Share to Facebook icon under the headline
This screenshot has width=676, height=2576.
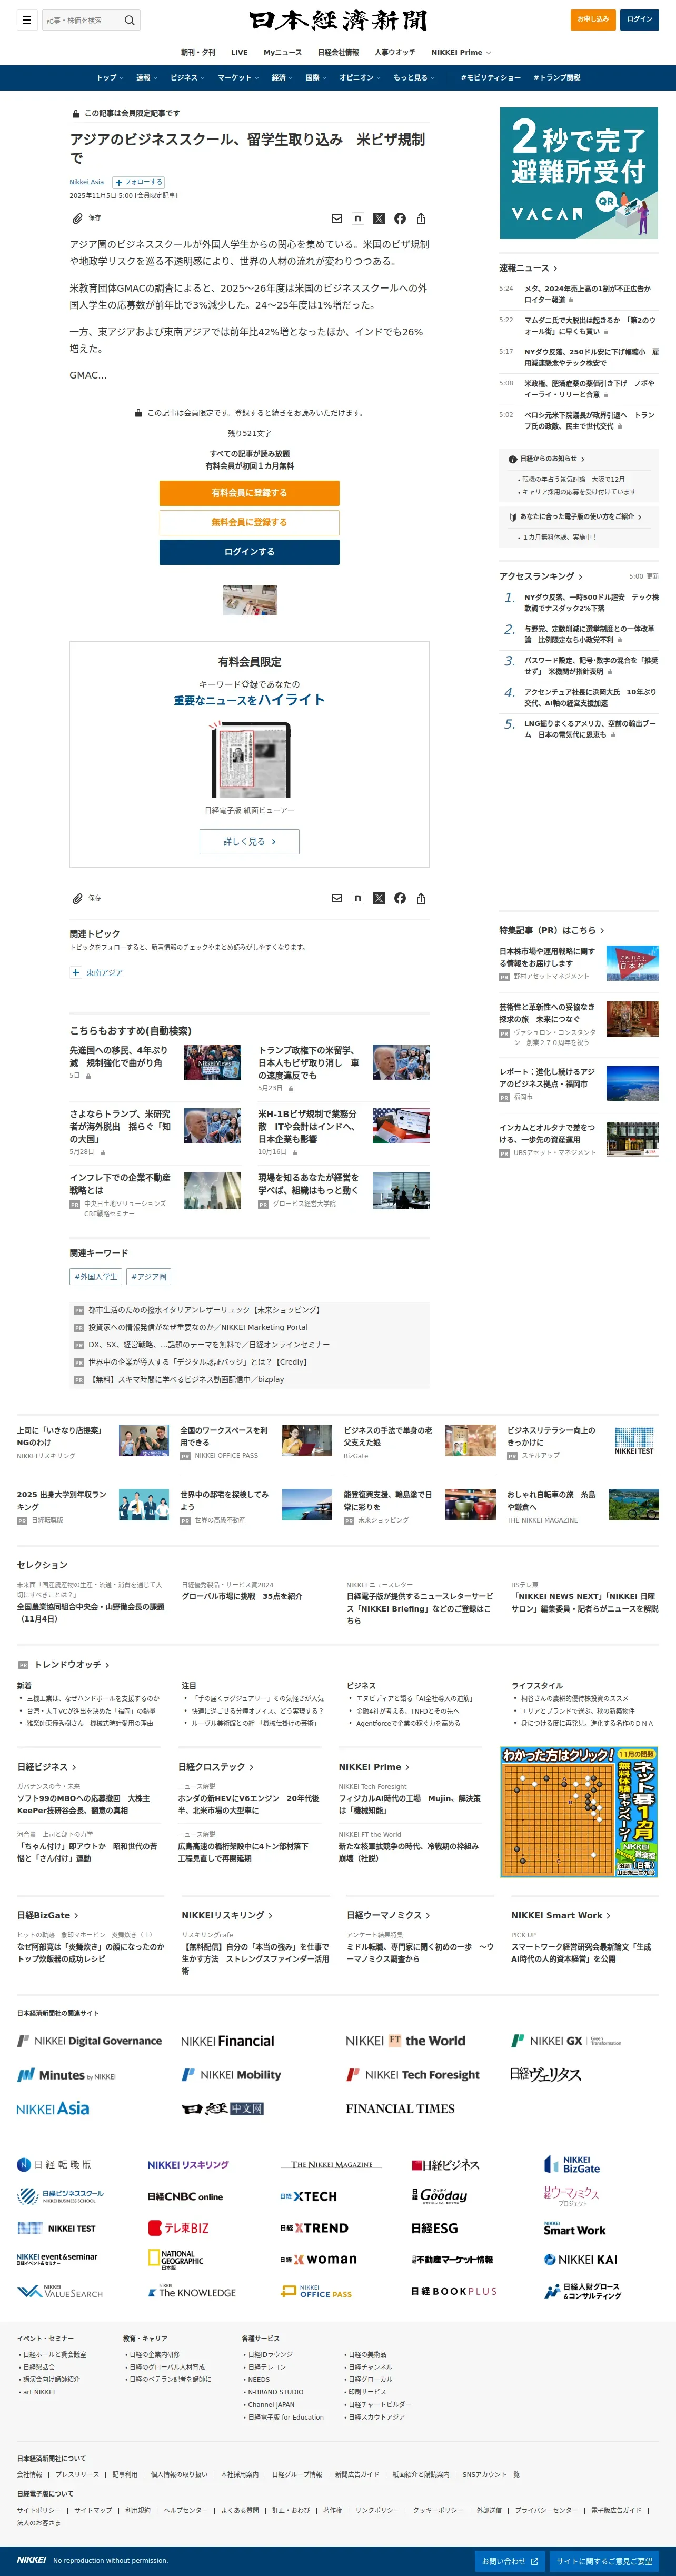click(x=400, y=218)
